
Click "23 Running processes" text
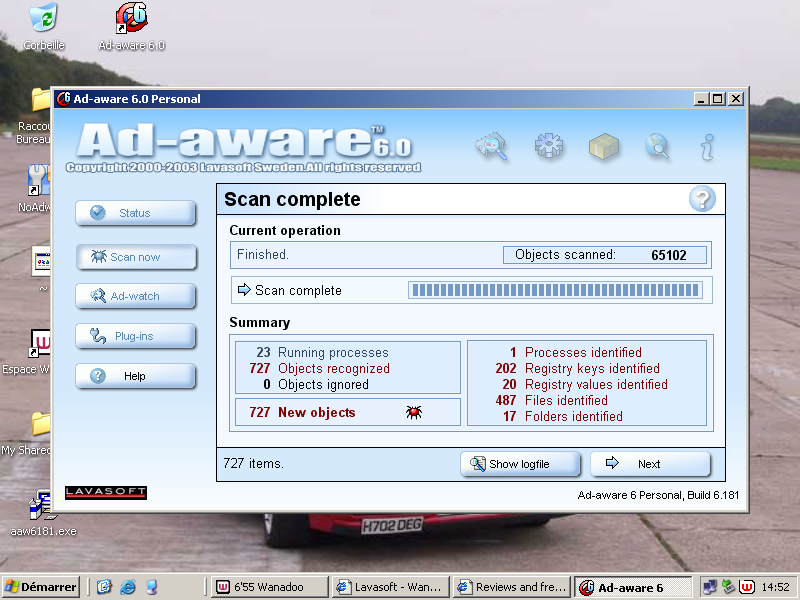pos(322,353)
